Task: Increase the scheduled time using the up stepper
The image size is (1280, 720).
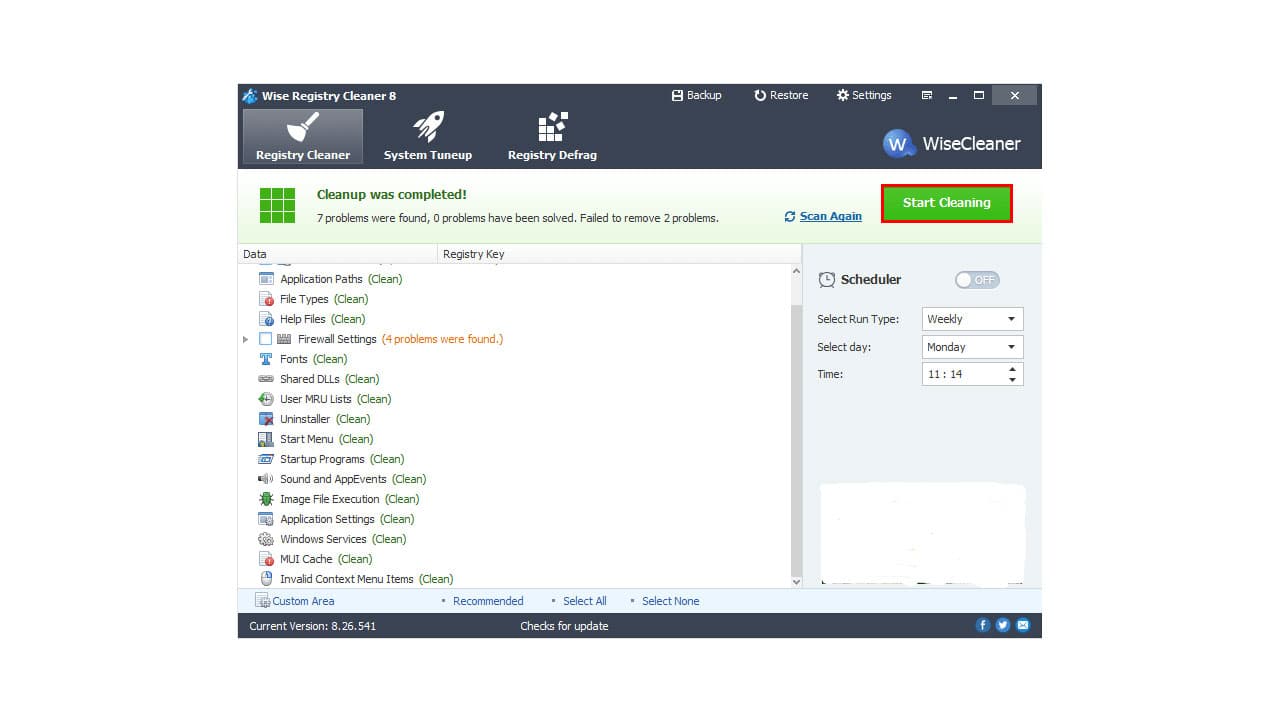Action: [x=1010, y=369]
